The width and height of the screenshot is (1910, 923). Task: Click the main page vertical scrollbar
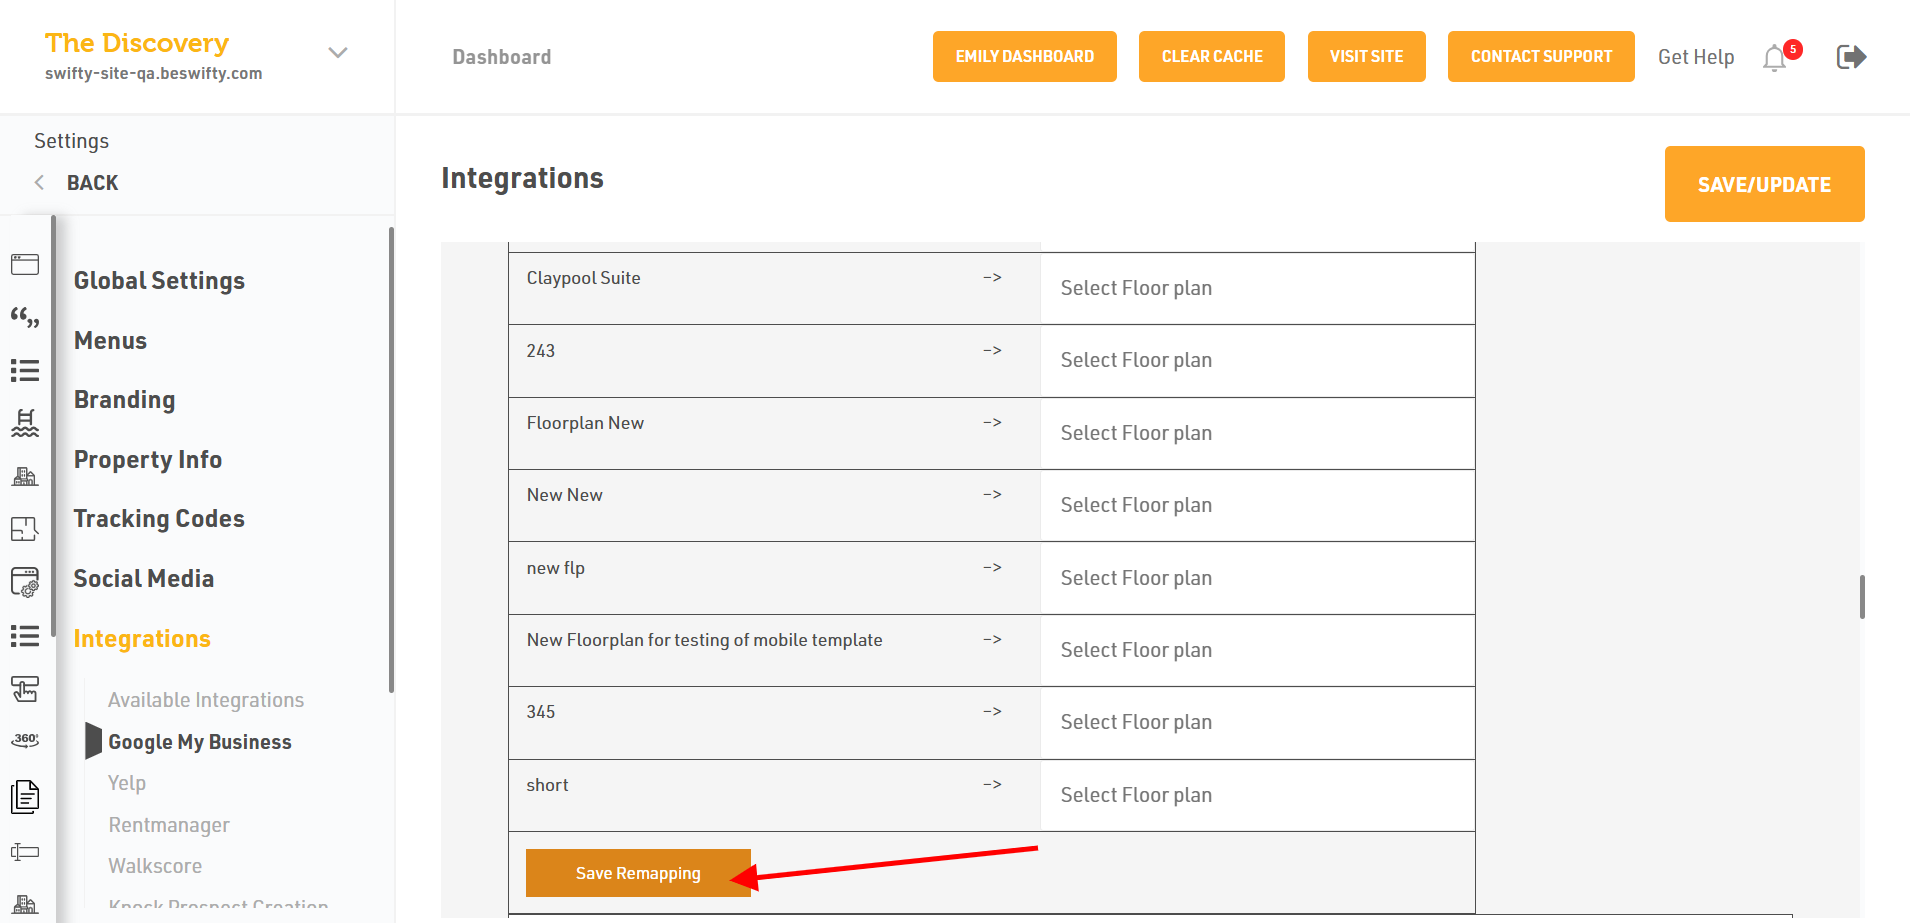1862,597
